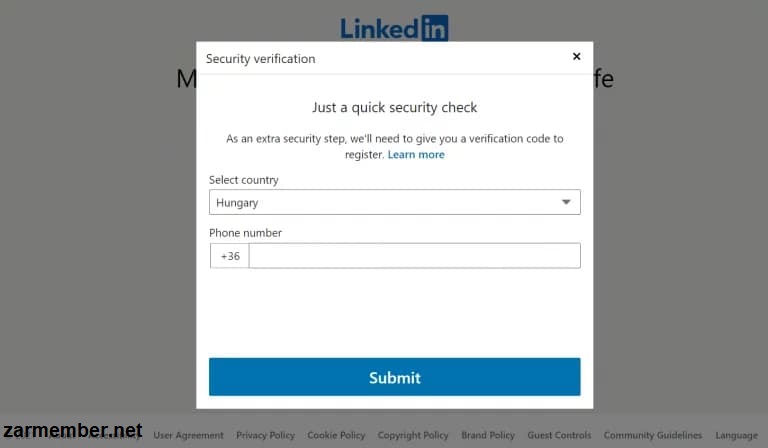Open the Learn more link
Viewport: 768px width, 448px height.
[416, 155]
